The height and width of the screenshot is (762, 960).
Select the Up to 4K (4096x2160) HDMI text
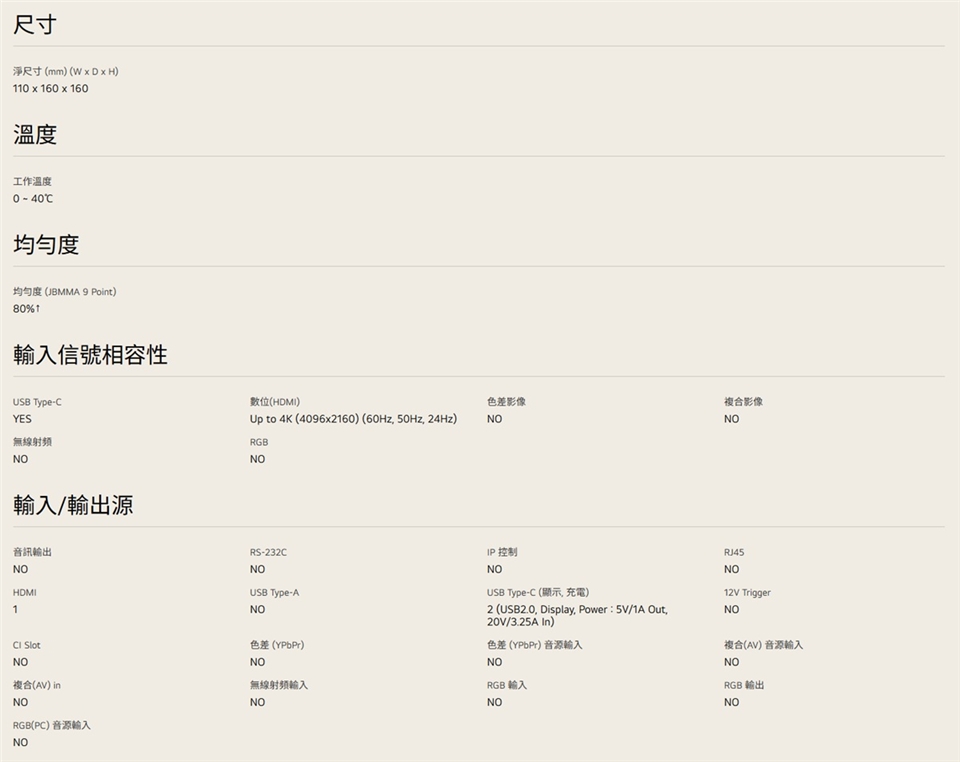click(x=353, y=419)
